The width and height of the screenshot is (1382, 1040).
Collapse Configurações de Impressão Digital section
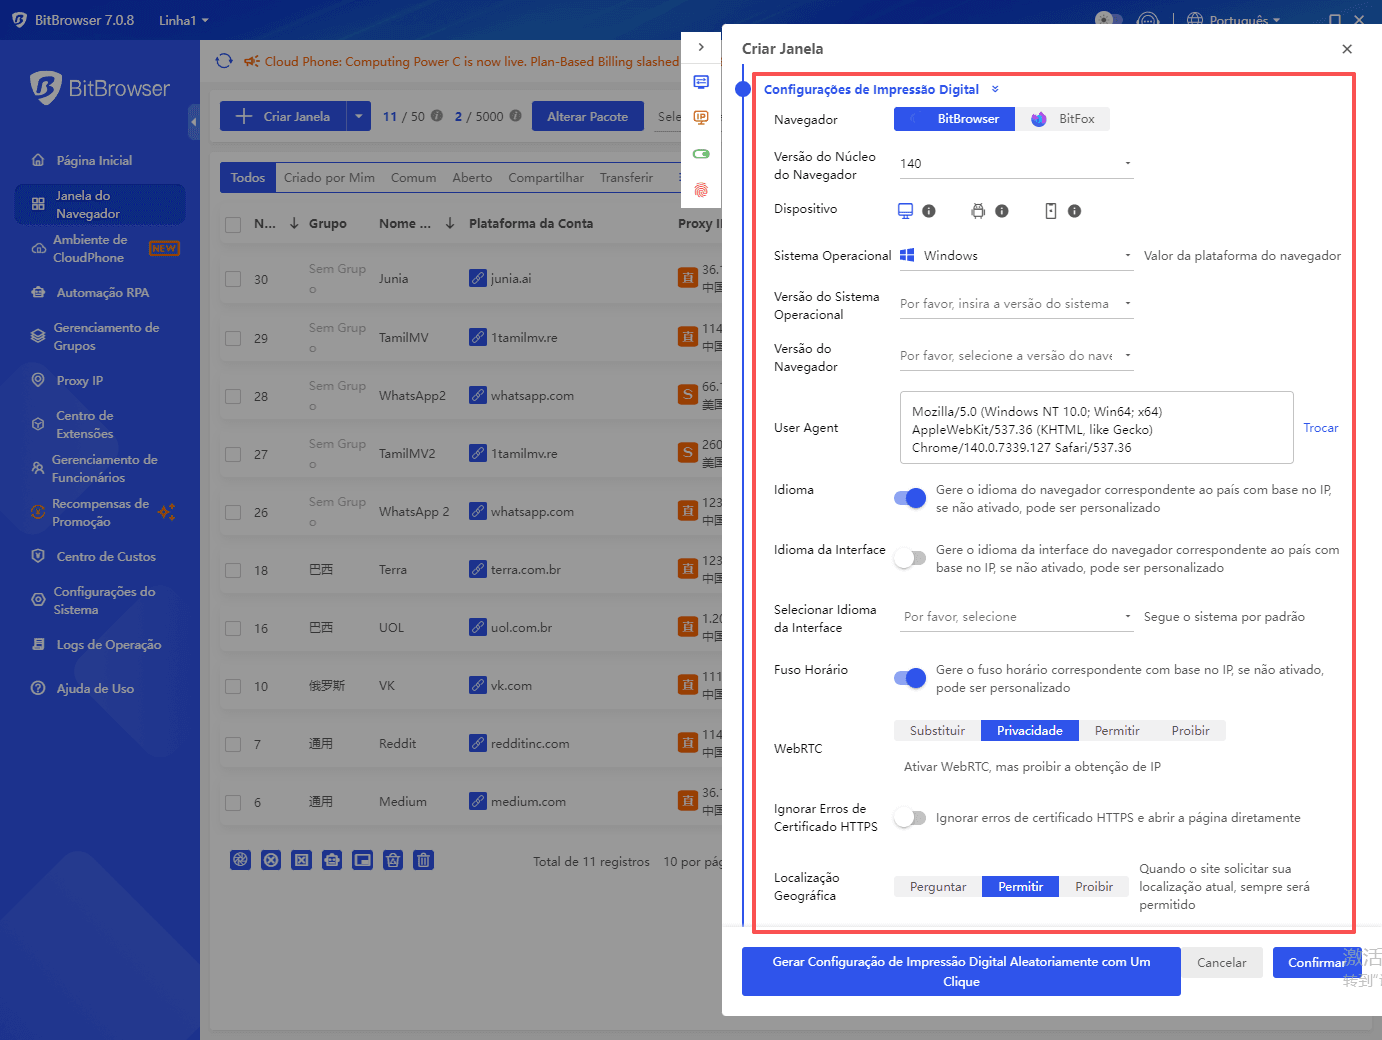click(995, 89)
